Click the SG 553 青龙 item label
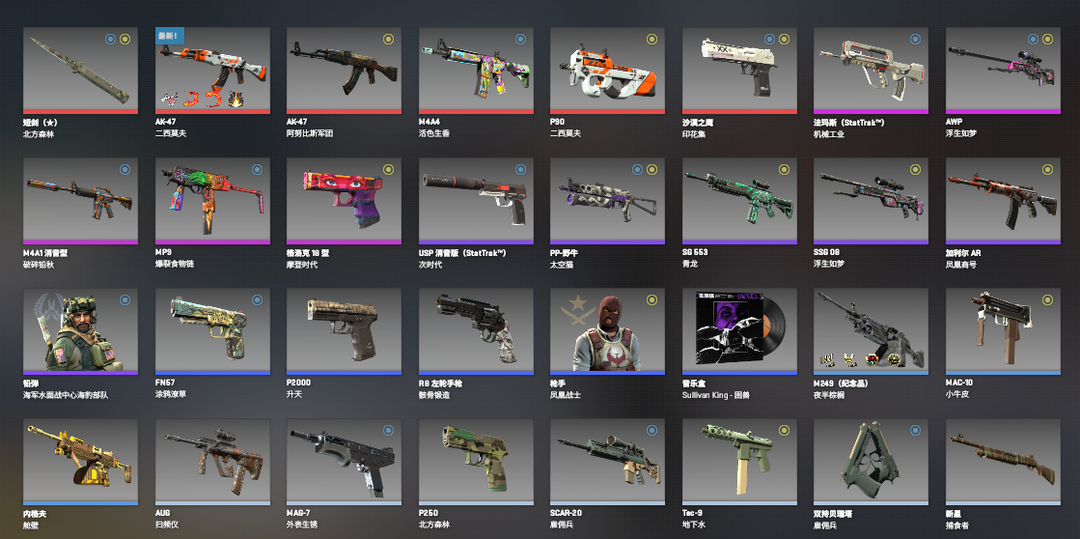This screenshot has width=1080, height=539. tap(697, 258)
